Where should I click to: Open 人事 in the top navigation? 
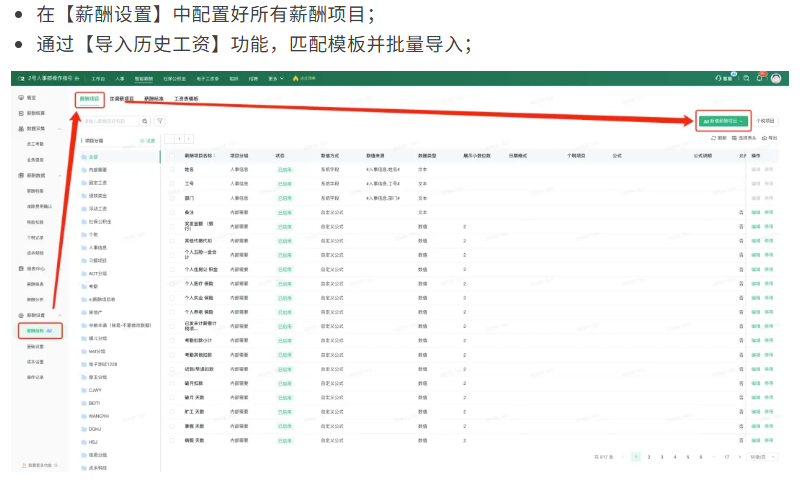120,78
